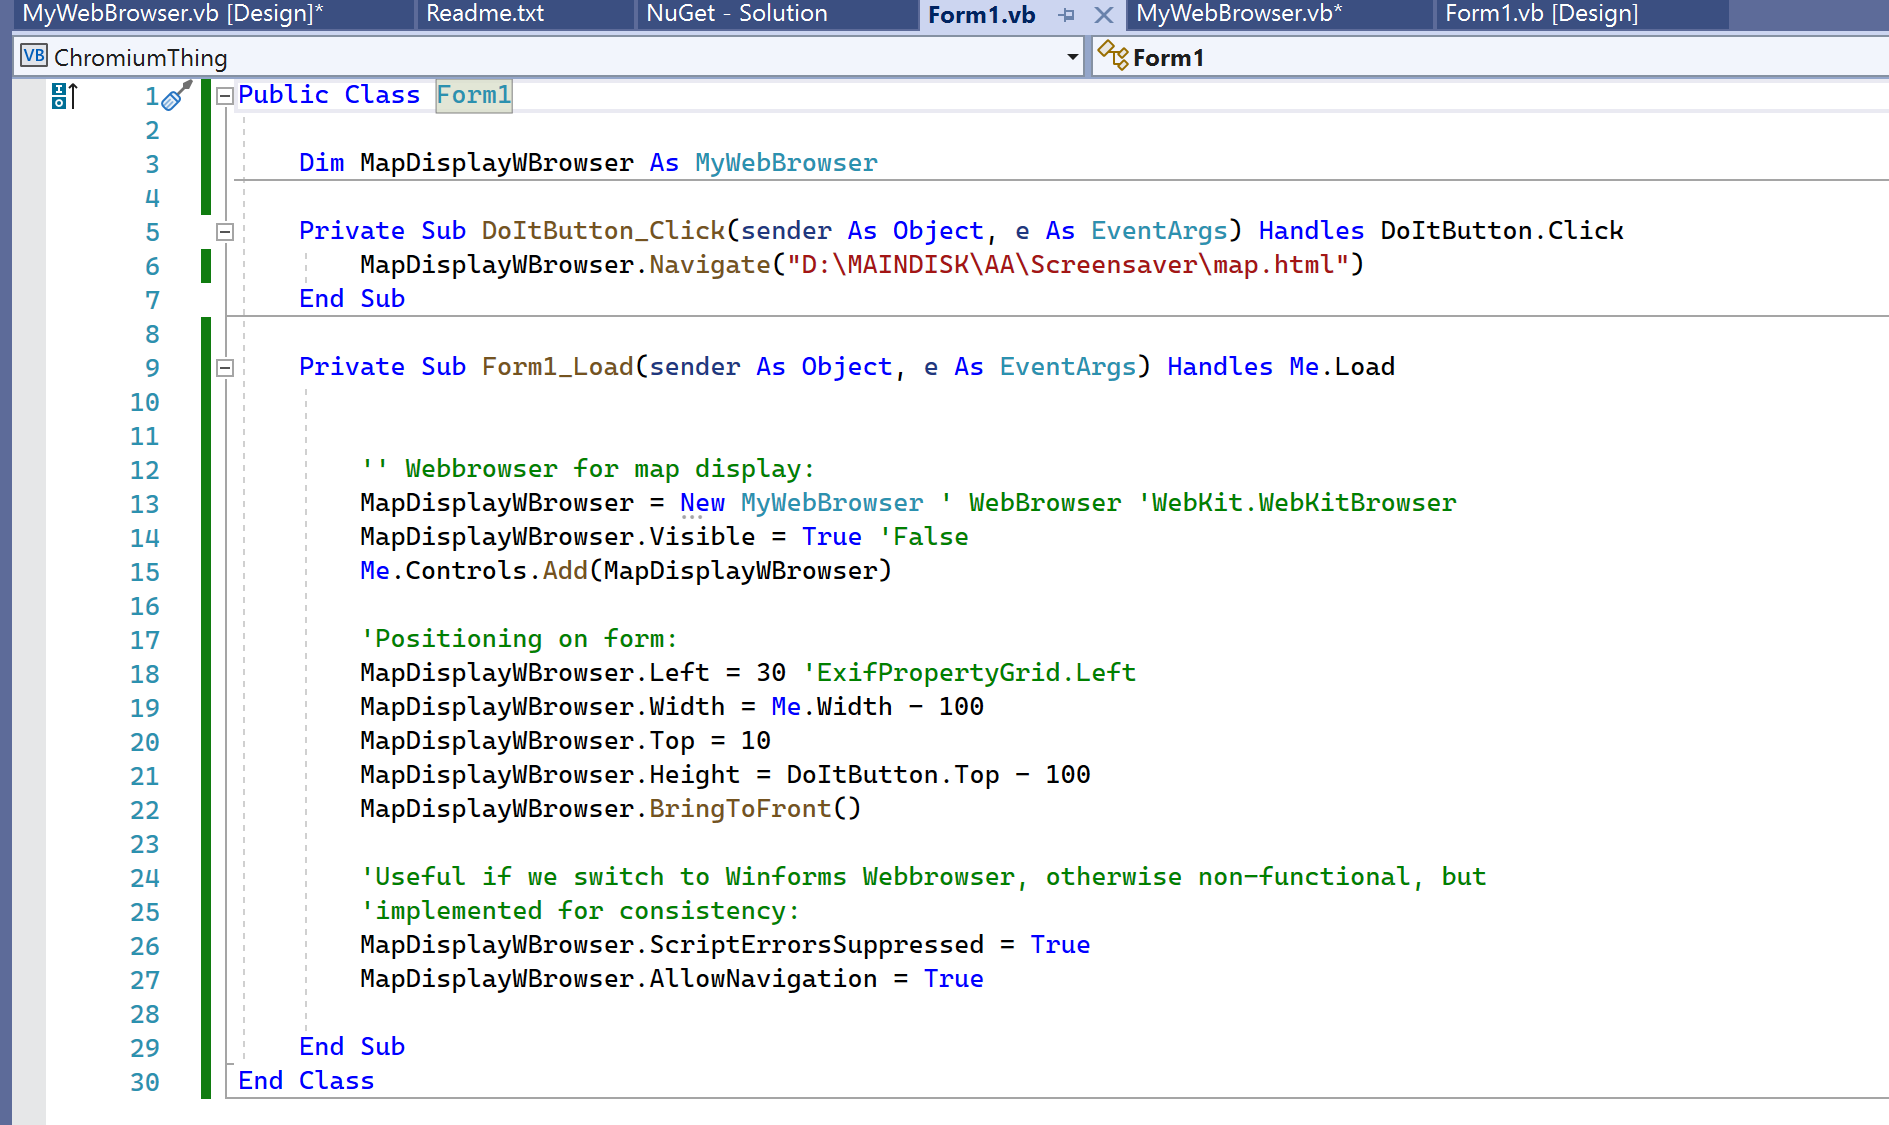The height and width of the screenshot is (1125, 1889).
Task: Open the ChromiumThing project dropdown arrow
Action: (1072, 57)
